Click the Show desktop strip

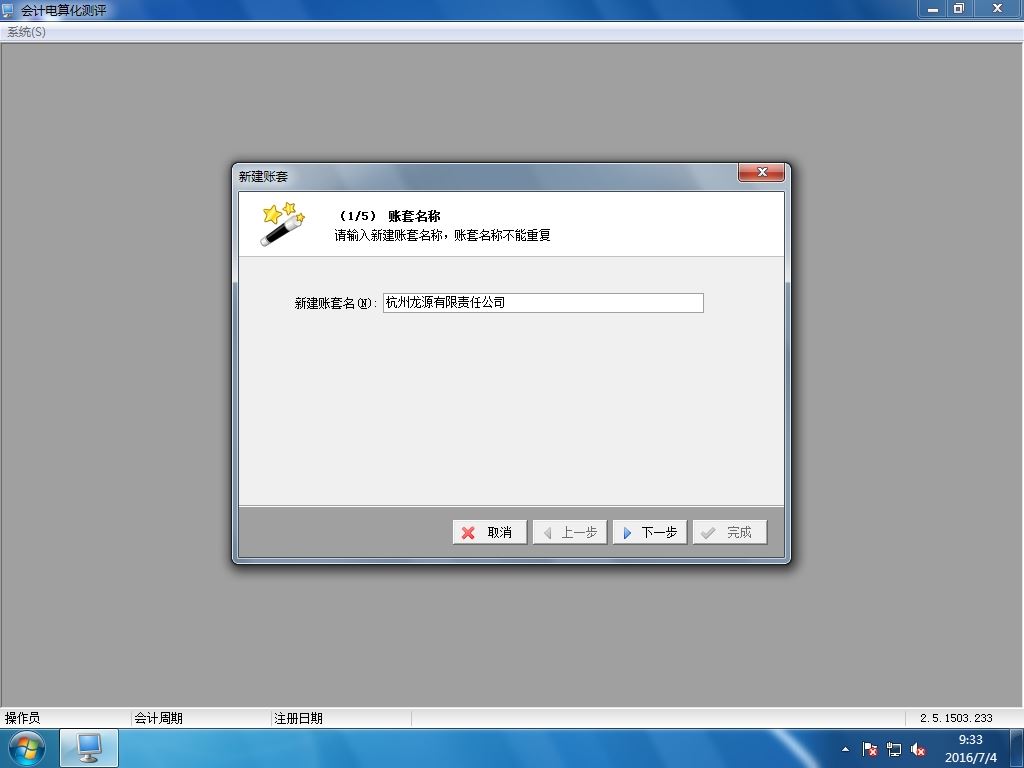1017,748
